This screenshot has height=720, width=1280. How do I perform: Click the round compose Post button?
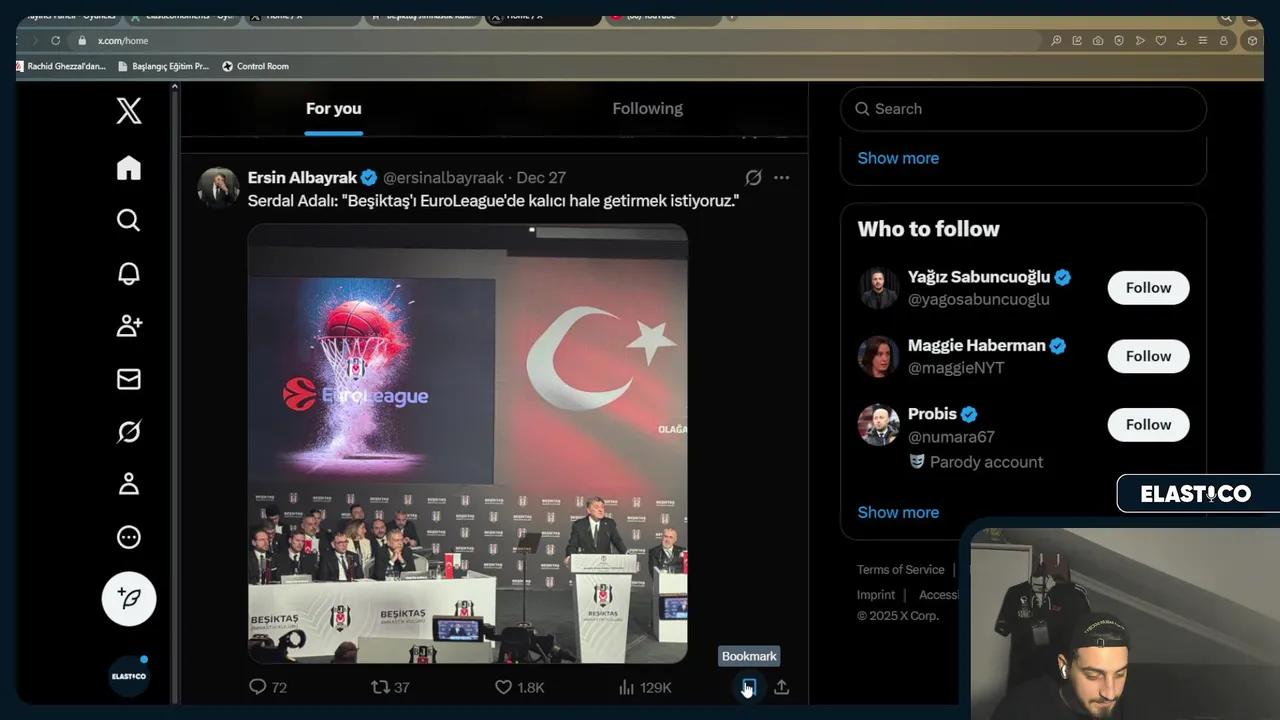tap(129, 599)
